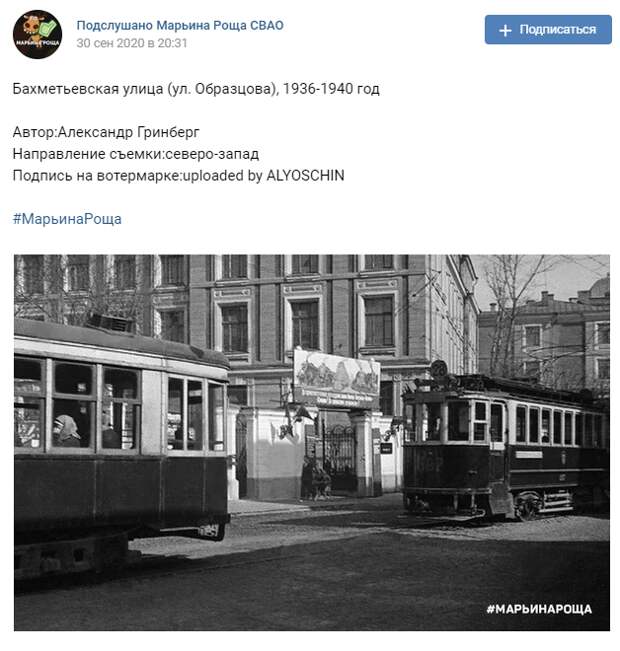The image size is (620, 651).
Task: Open the #МарьинаРоща hashtag link
Action: (67, 219)
